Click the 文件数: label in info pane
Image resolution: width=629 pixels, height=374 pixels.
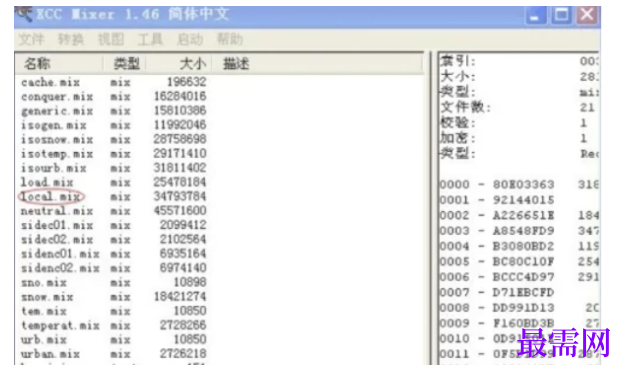coord(465,107)
